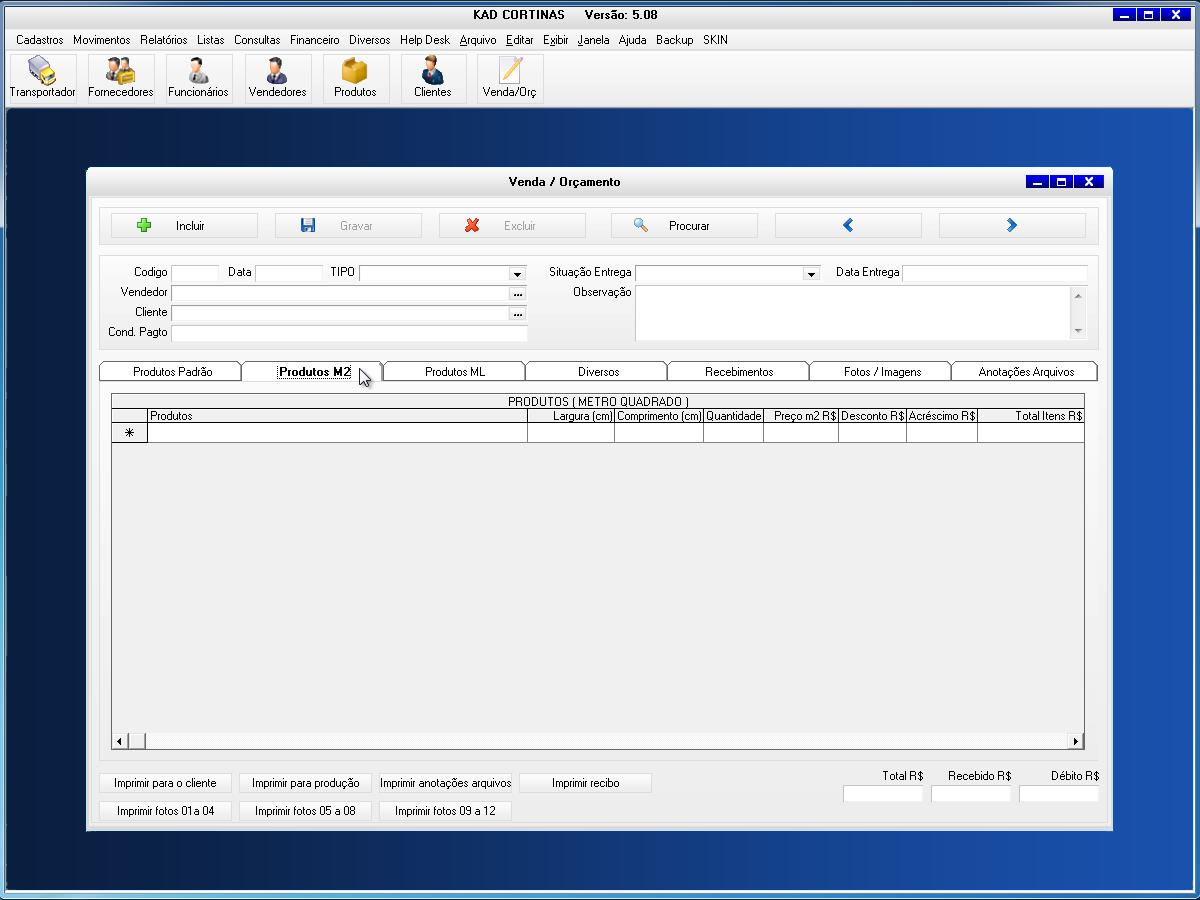Open the Vendedor lookup ellipsis button
The height and width of the screenshot is (900, 1200).
517,294
